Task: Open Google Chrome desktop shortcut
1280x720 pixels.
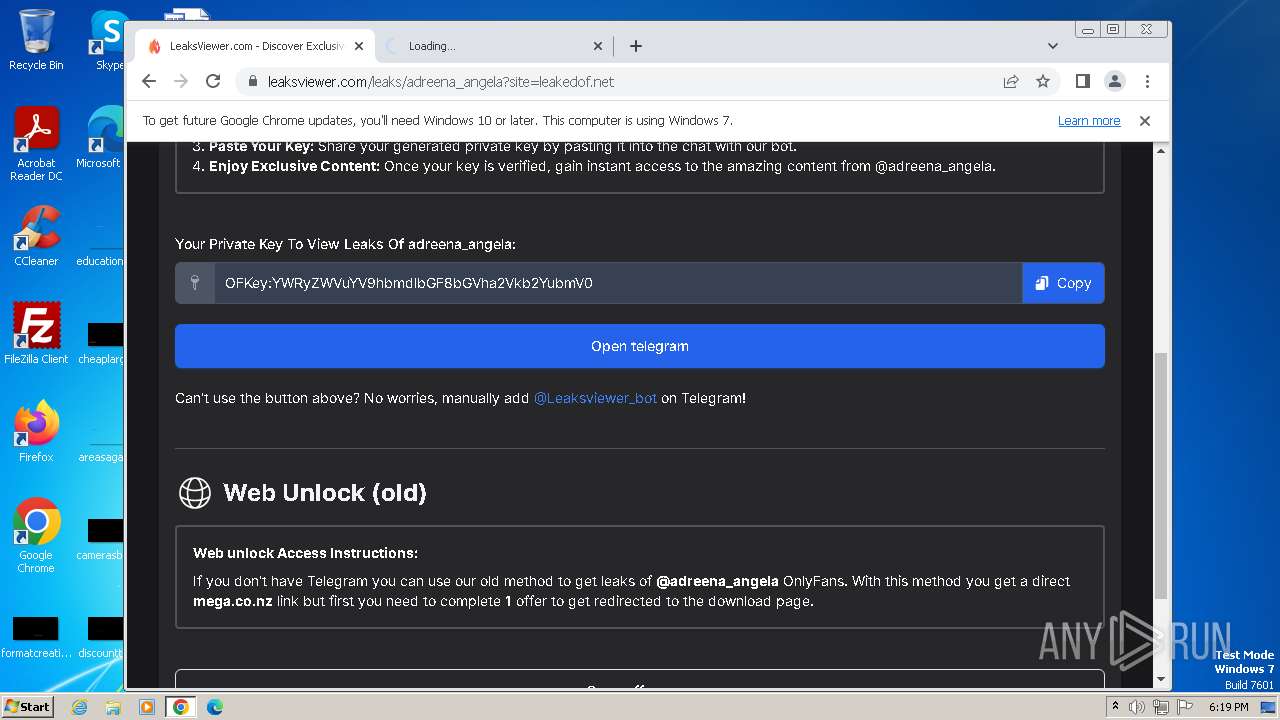Action: 36,536
